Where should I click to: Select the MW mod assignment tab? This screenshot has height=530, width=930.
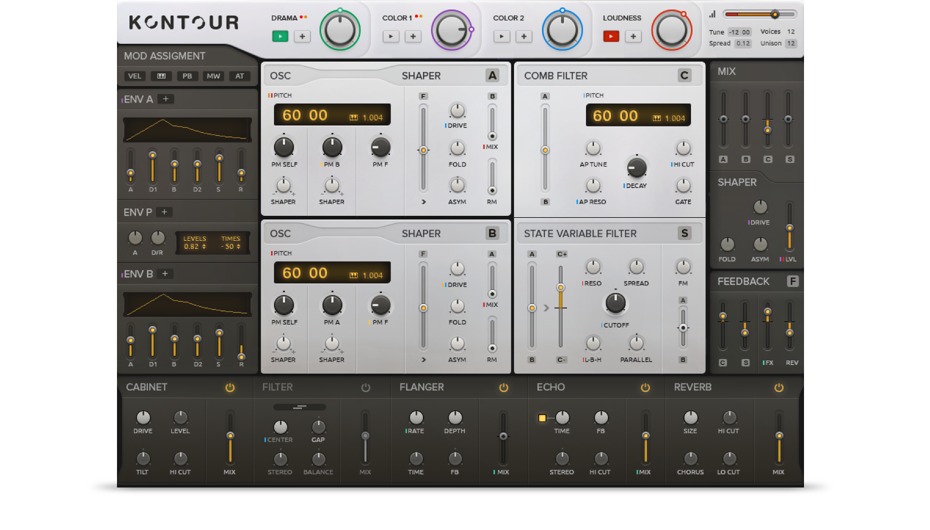coord(213,76)
